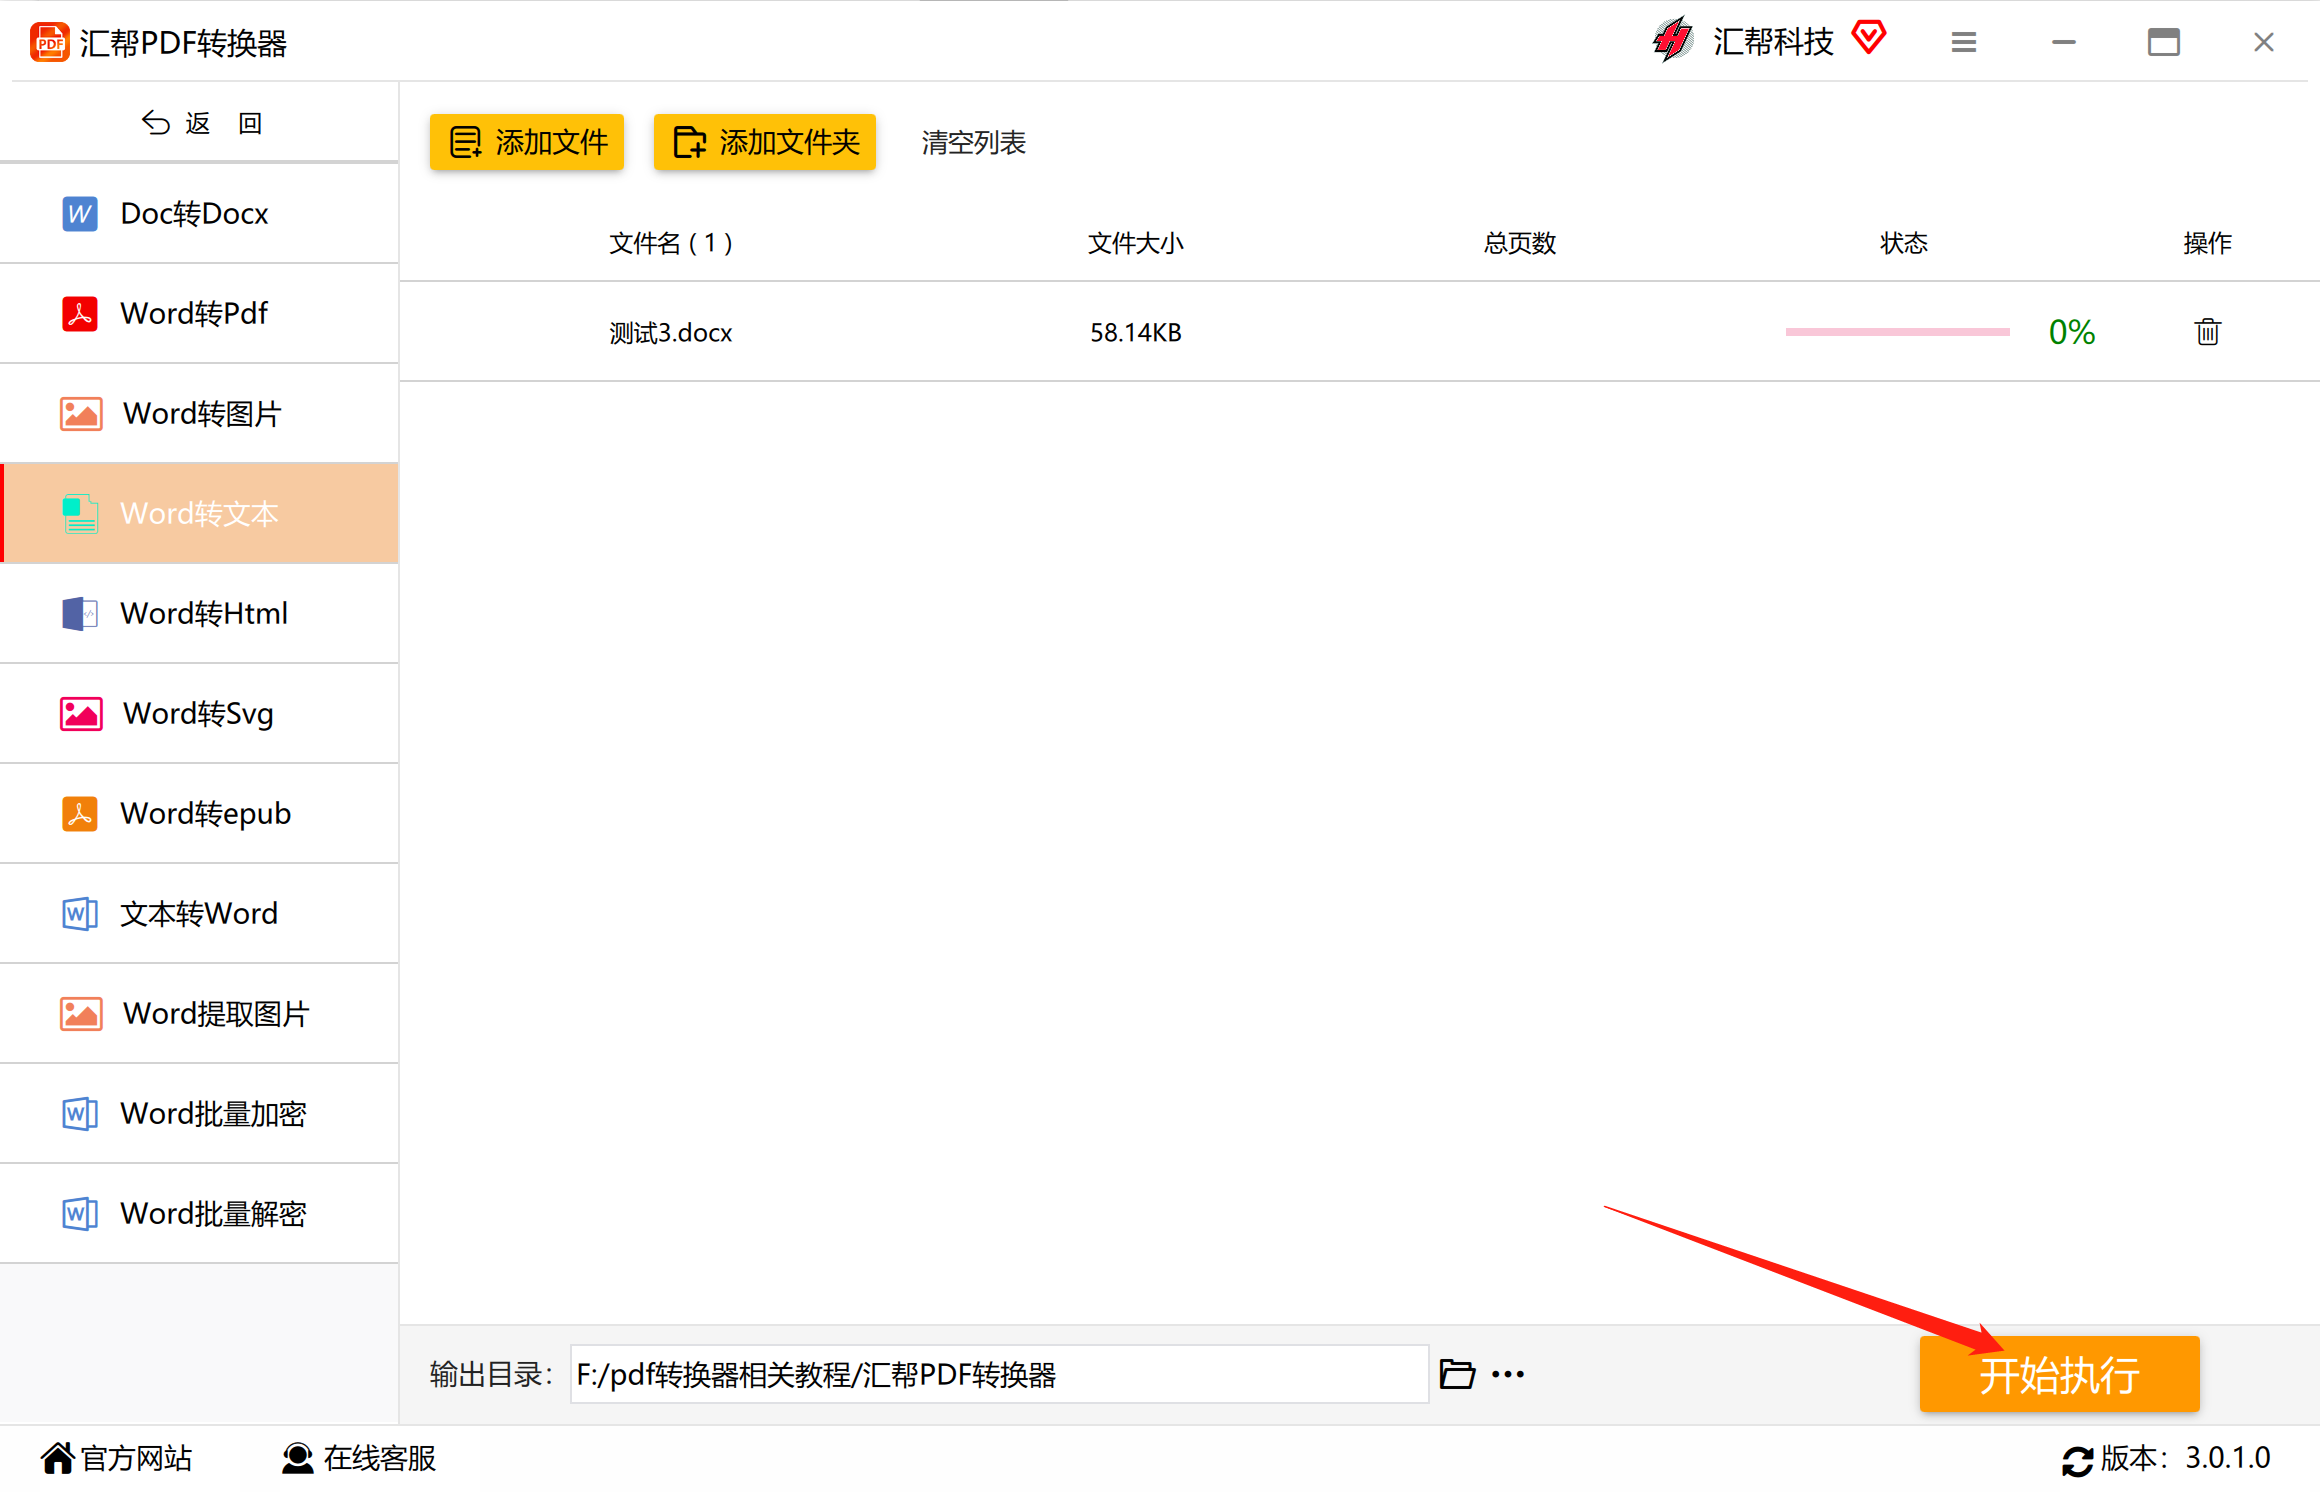Click the refresh version icon

pyautogui.click(x=2077, y=1461)
